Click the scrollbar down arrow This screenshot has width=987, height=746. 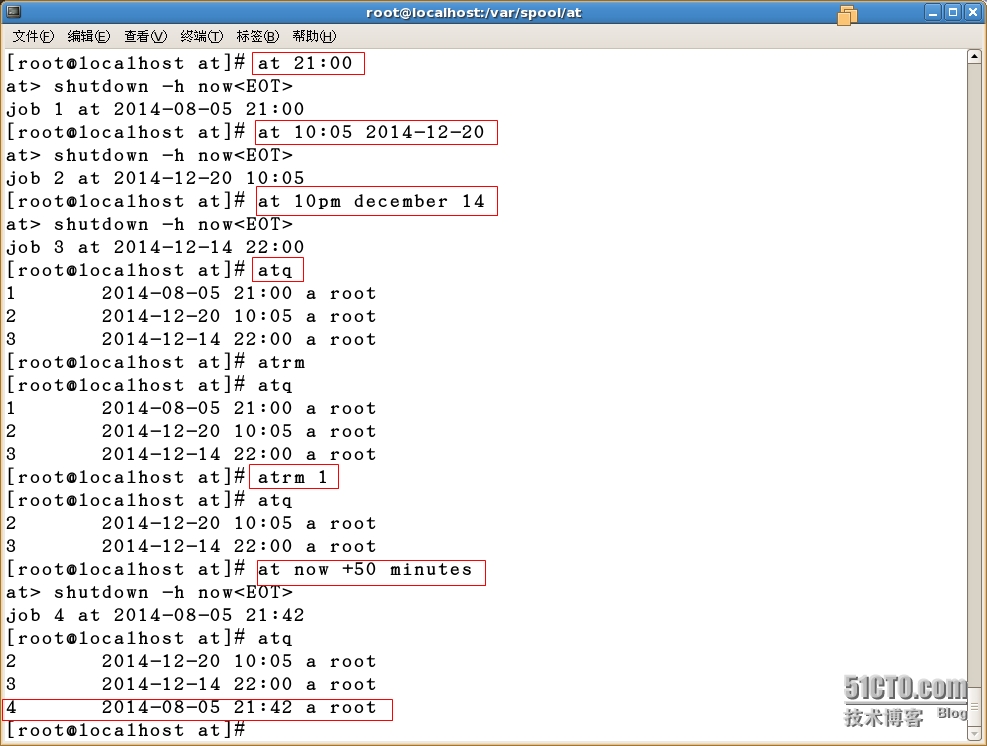[974, 733]
